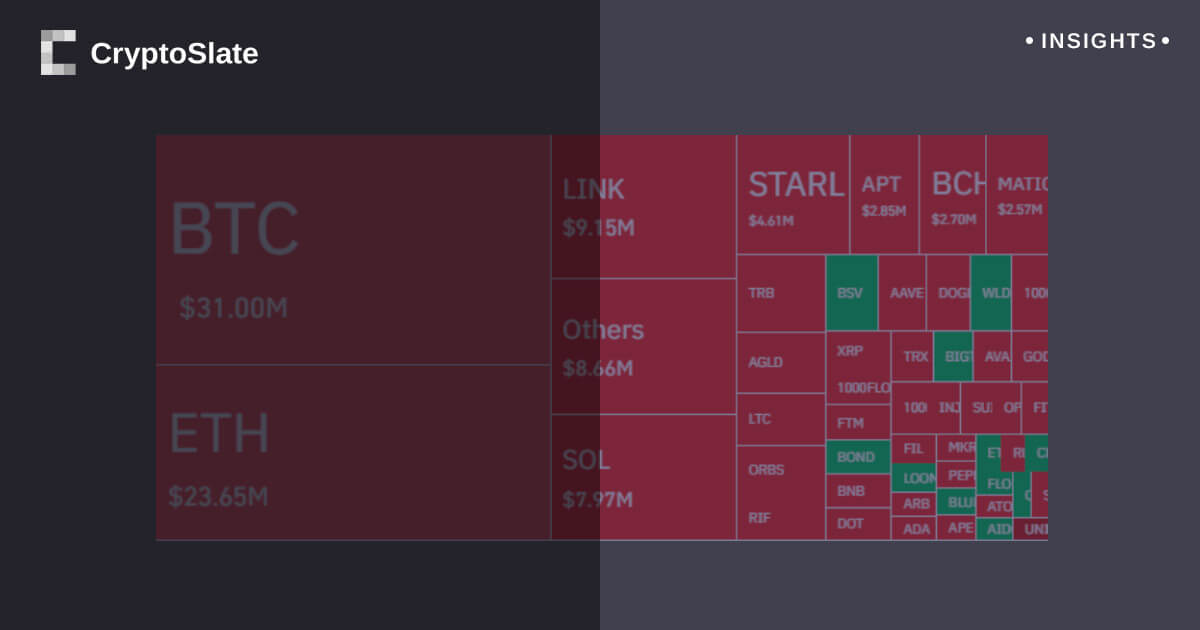Select the green BSV tile
The height and width of the screenshot is (630, 1200).
[851, 293]
